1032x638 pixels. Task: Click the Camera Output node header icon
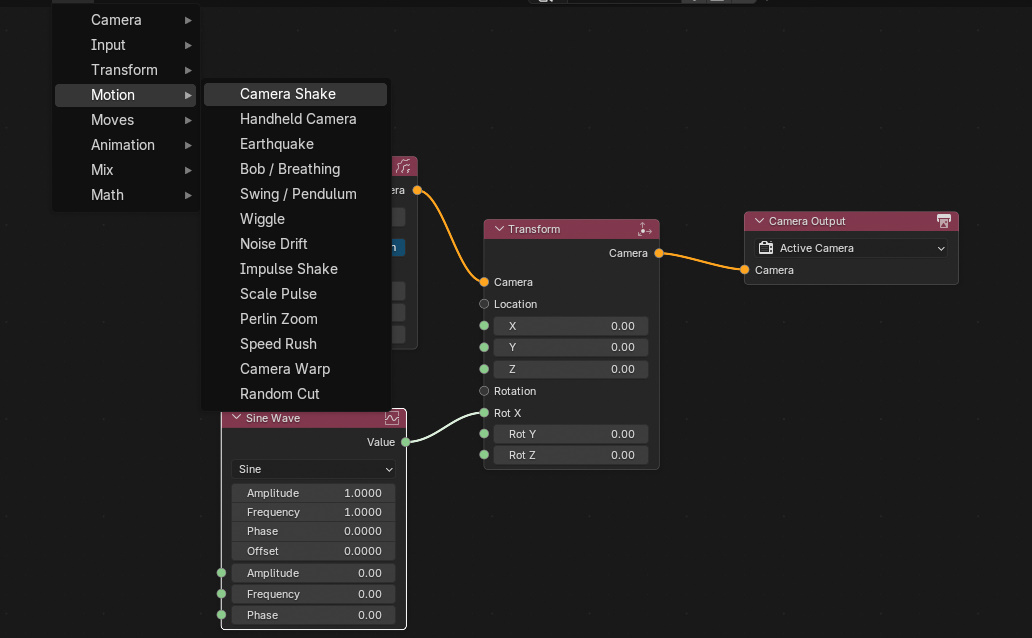(x=943, y=221)
